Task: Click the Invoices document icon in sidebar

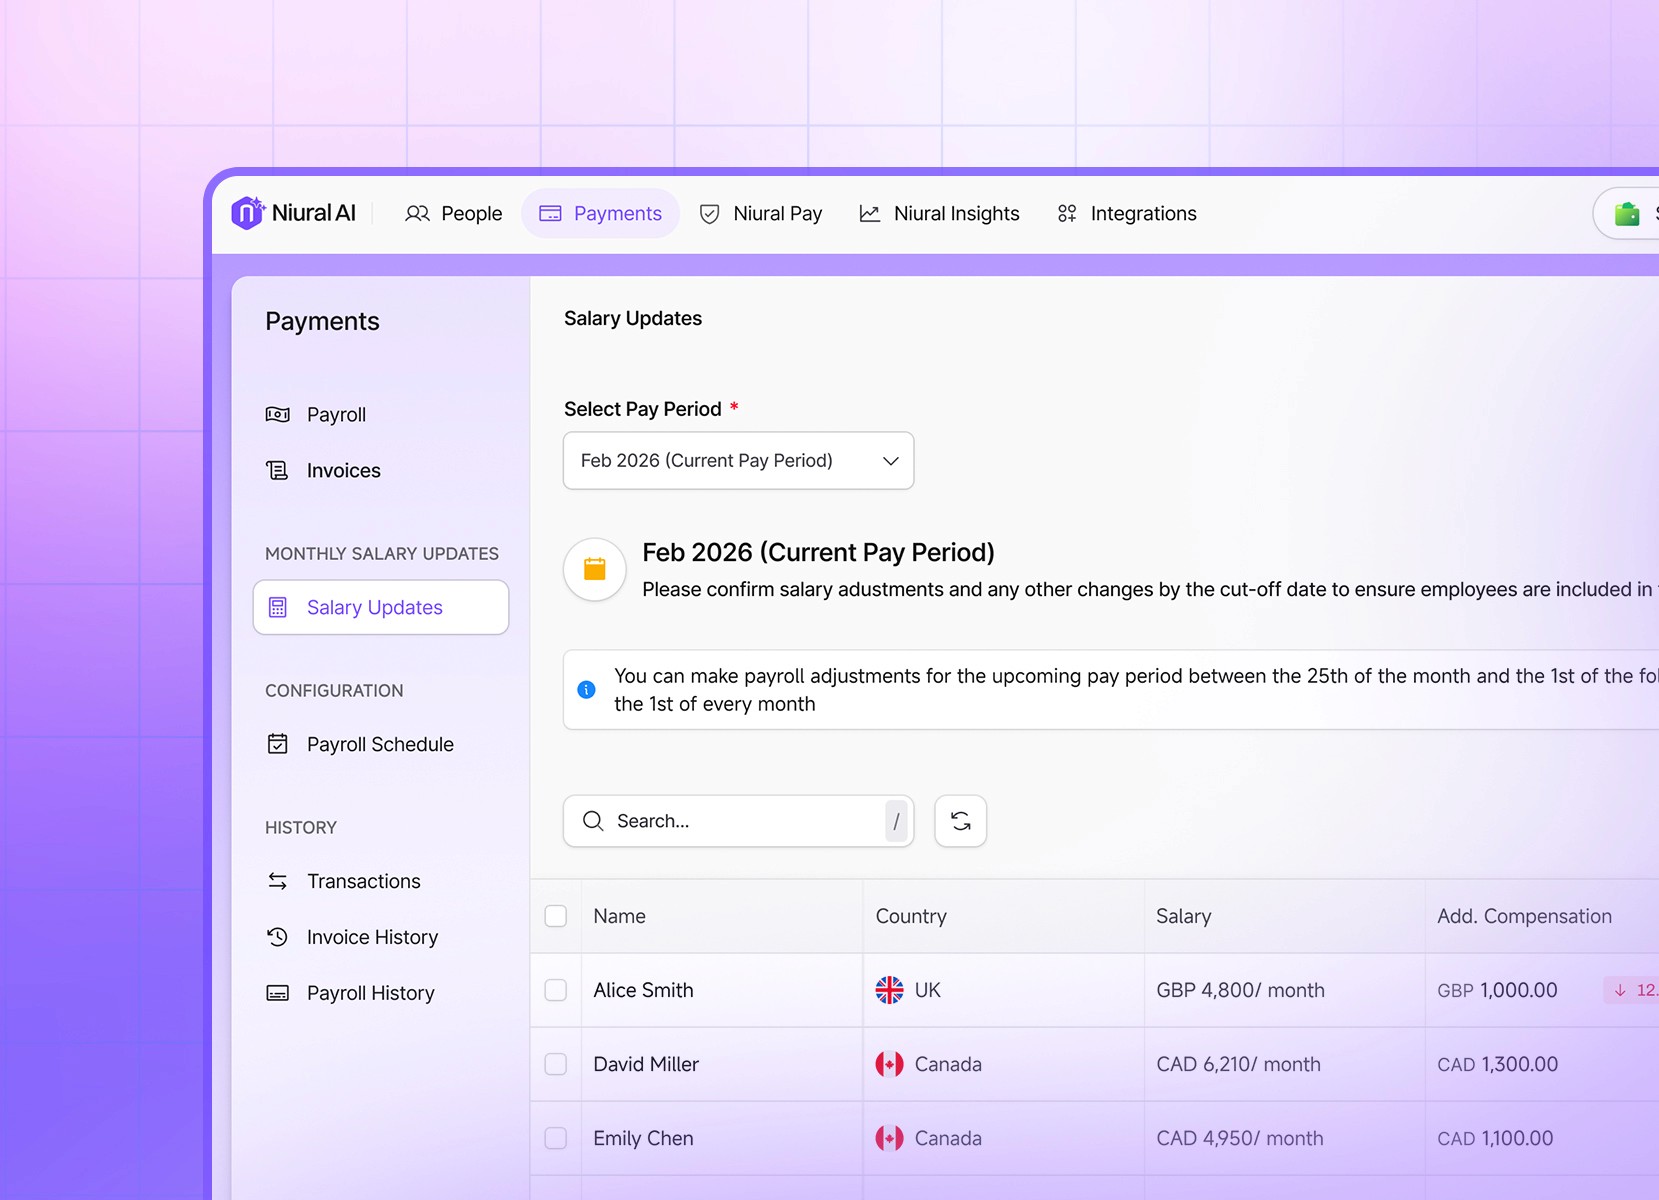Action: coord(278,470)
